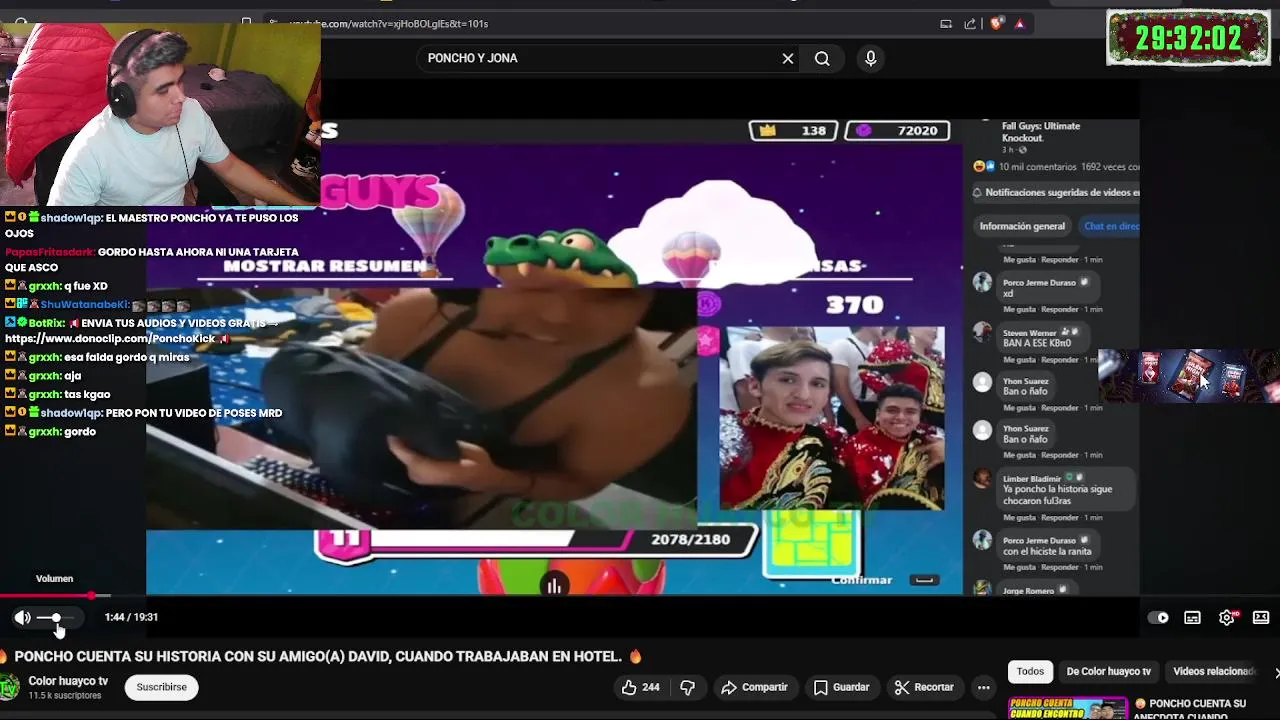Image resolution: width=1280 pixels, height=720 pixels.
Task: Toggle the autoplay switch in player
Action: click(1158, 618)
